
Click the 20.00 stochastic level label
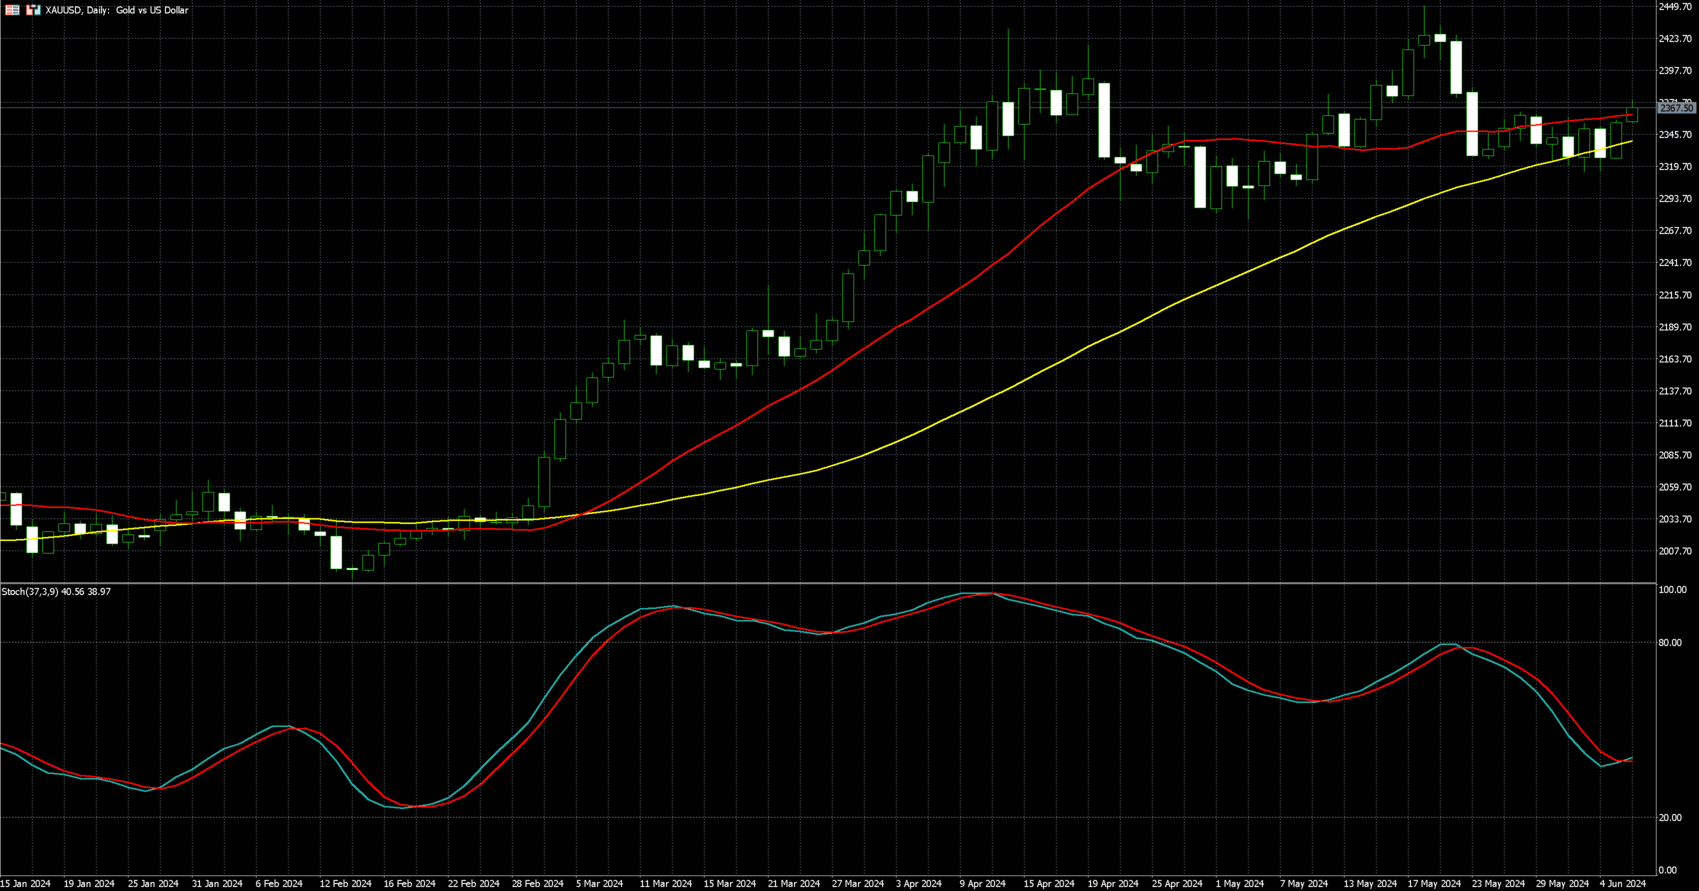1669,818
